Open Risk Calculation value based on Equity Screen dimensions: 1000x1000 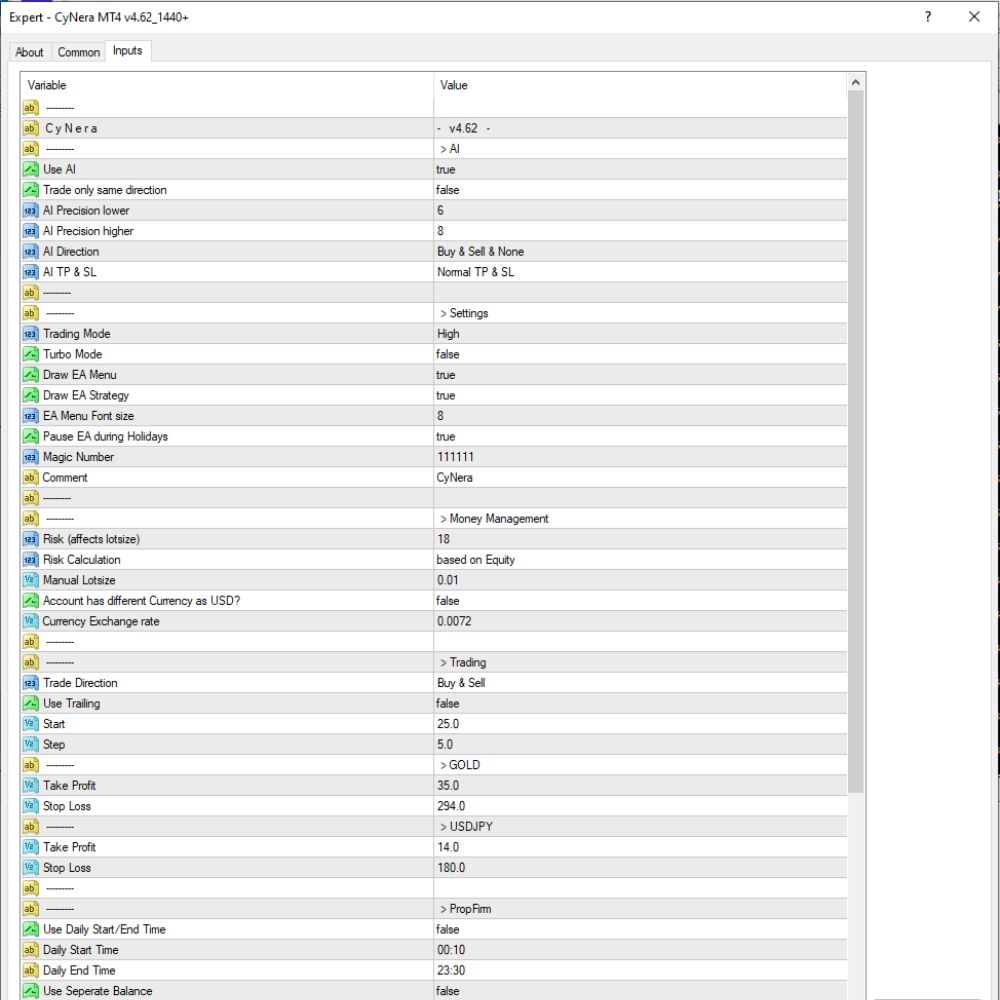[640, 560]
